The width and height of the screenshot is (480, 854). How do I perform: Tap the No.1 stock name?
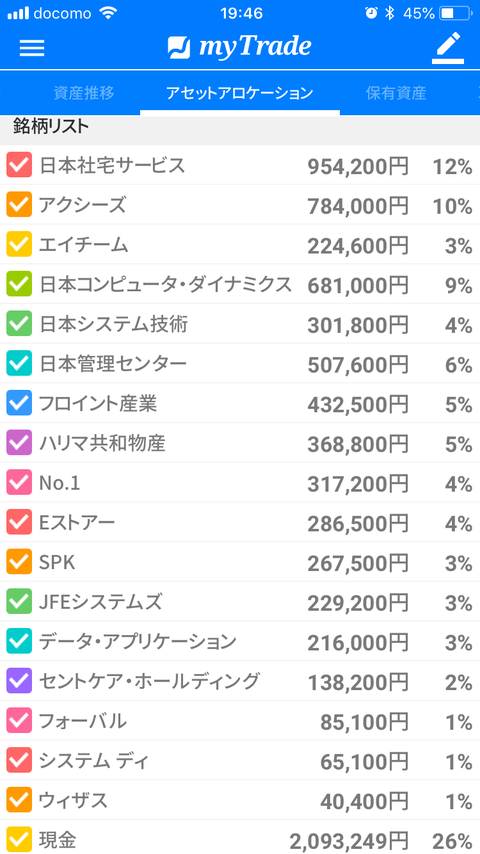point(59,483)
